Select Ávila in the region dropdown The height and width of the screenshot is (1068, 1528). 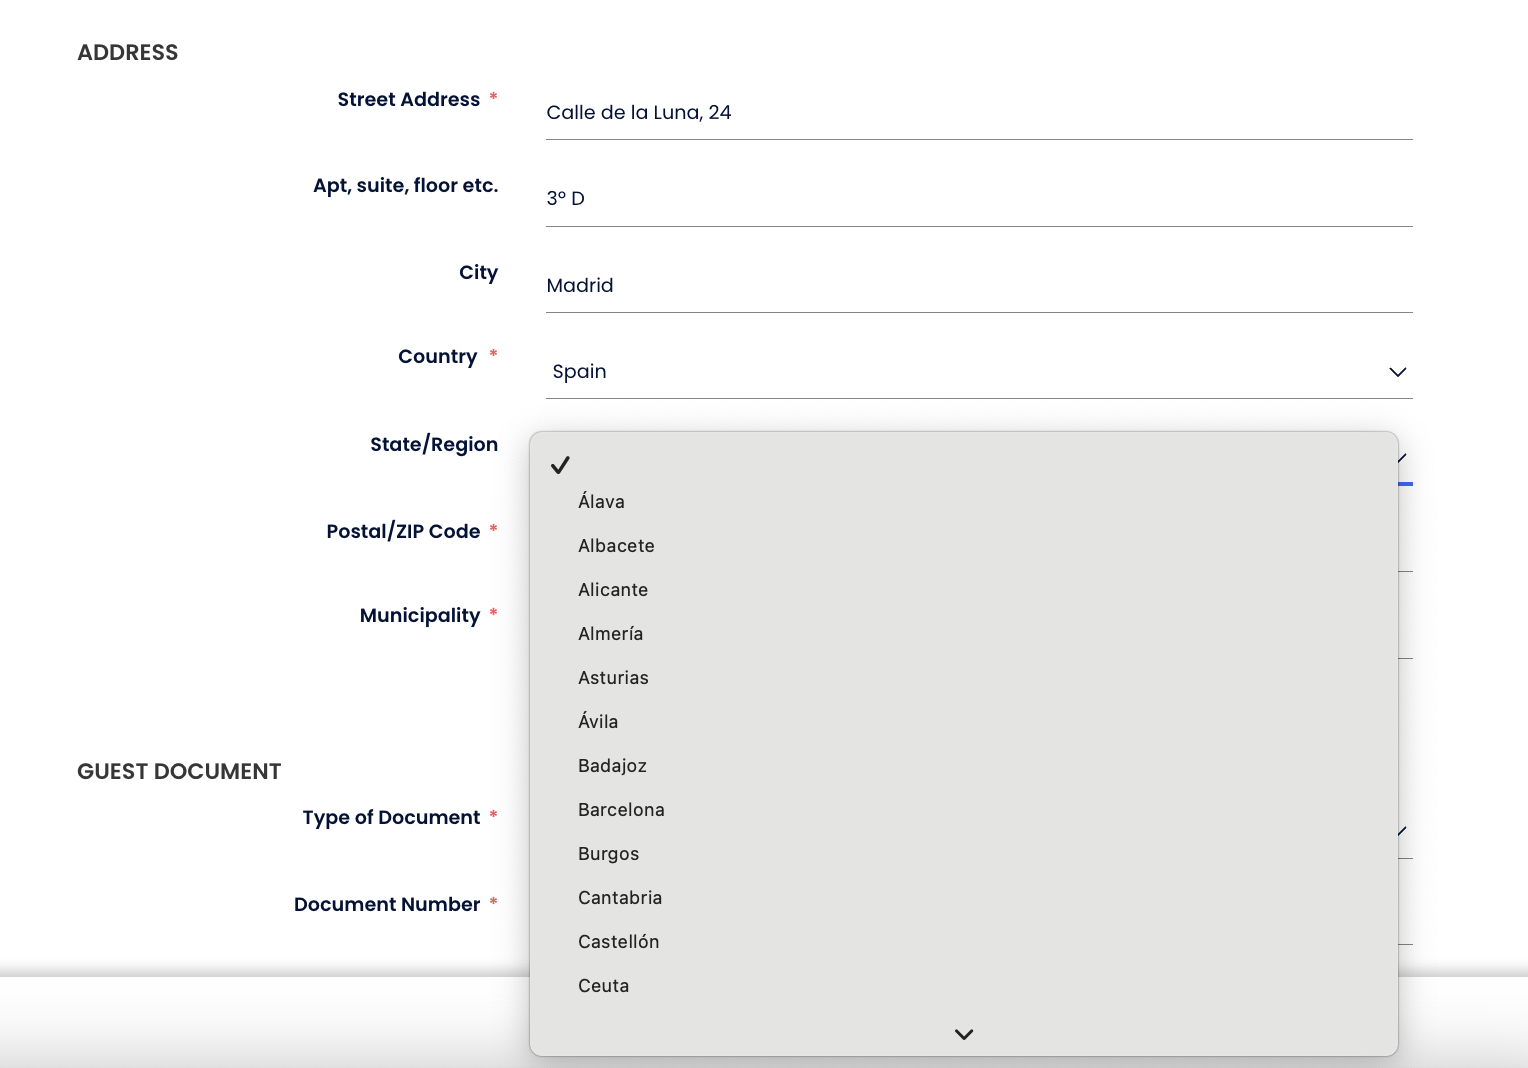pyautogui.click(x=598, y=722)
